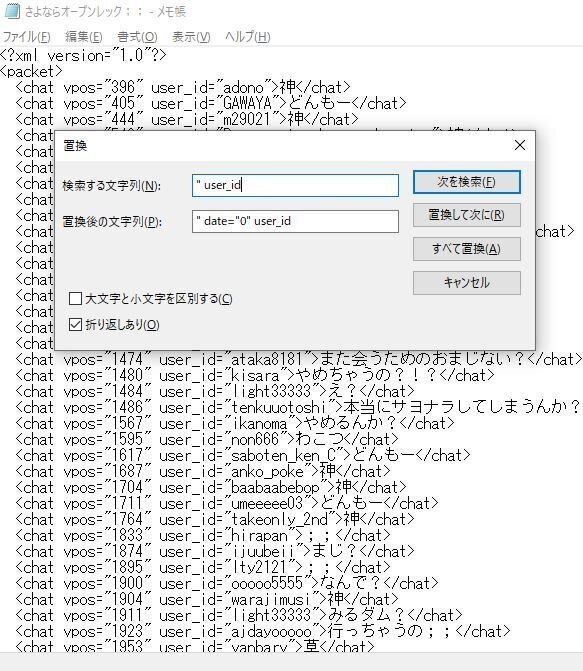Click the line with user_id="baabaabebop"
Image resolution: width=583 pixels, height=671 pixels.
pyautogui.click(x=211, y=487)
